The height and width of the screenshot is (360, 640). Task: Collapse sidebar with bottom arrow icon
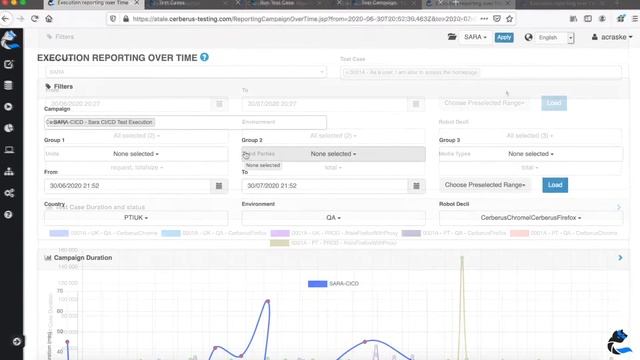(17, 341)
